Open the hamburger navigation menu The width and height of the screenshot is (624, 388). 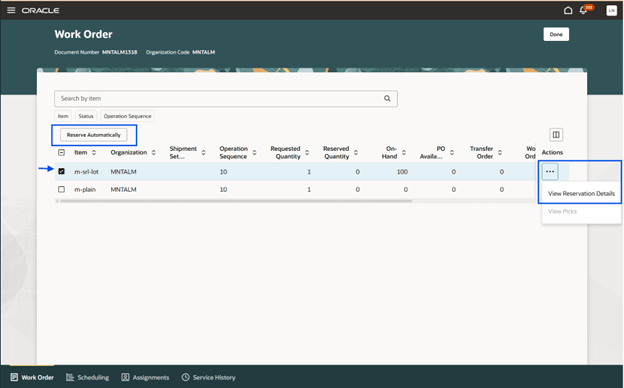click(x=11, y=10)
